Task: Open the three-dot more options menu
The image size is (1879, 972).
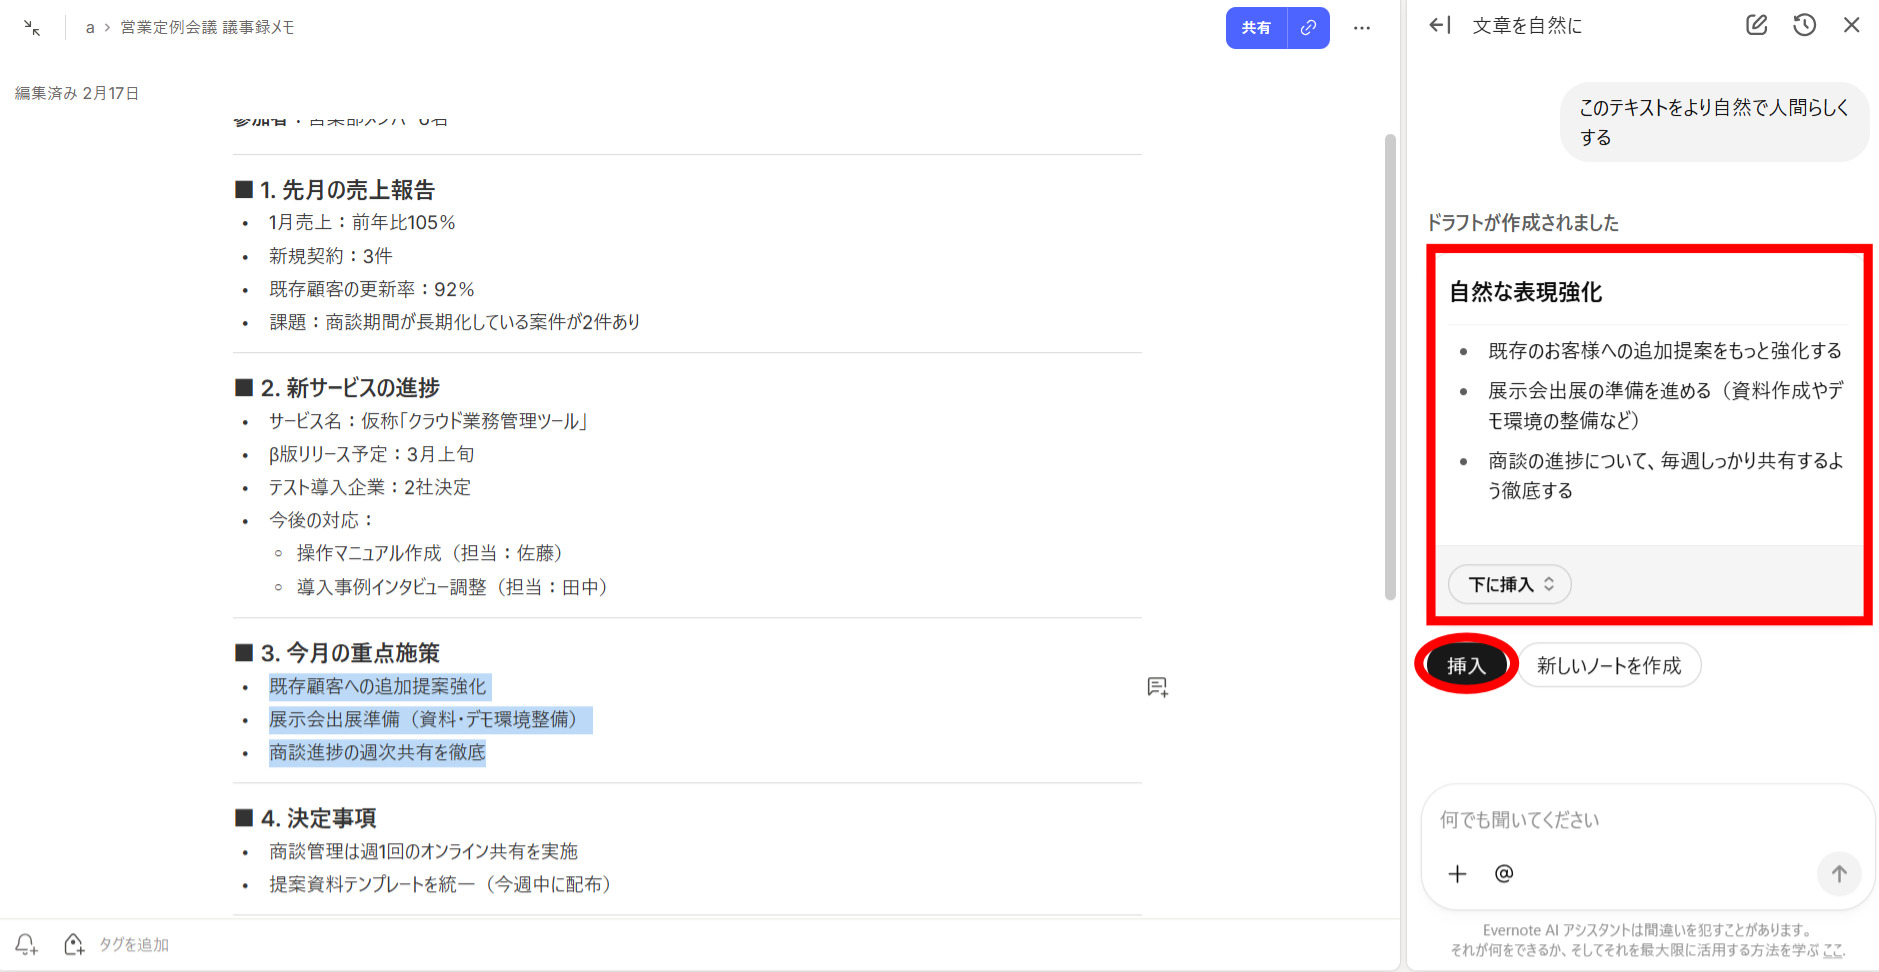Action: 1362,28
